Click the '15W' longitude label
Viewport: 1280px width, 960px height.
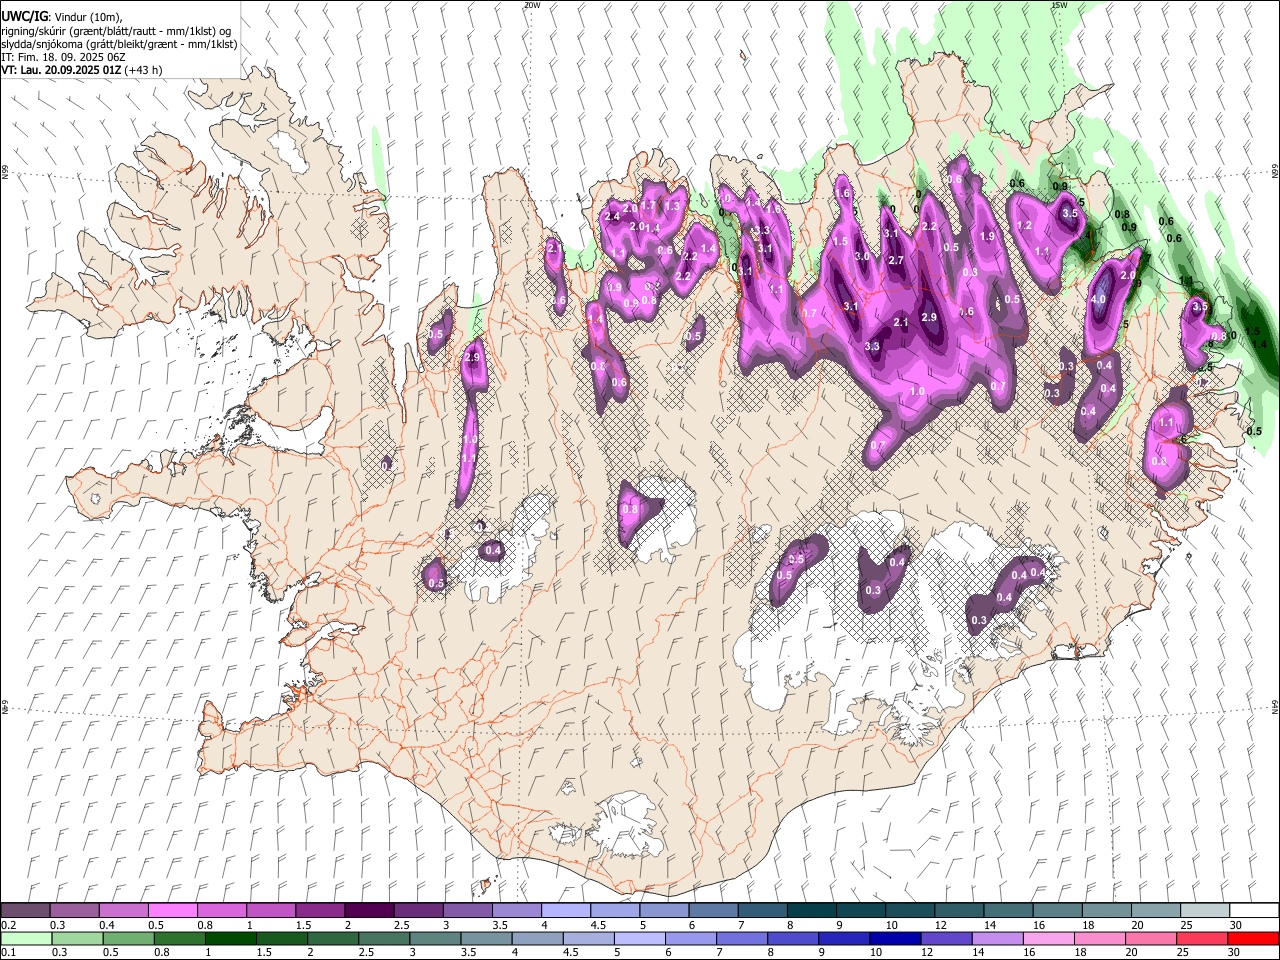tap(1059, 5)
